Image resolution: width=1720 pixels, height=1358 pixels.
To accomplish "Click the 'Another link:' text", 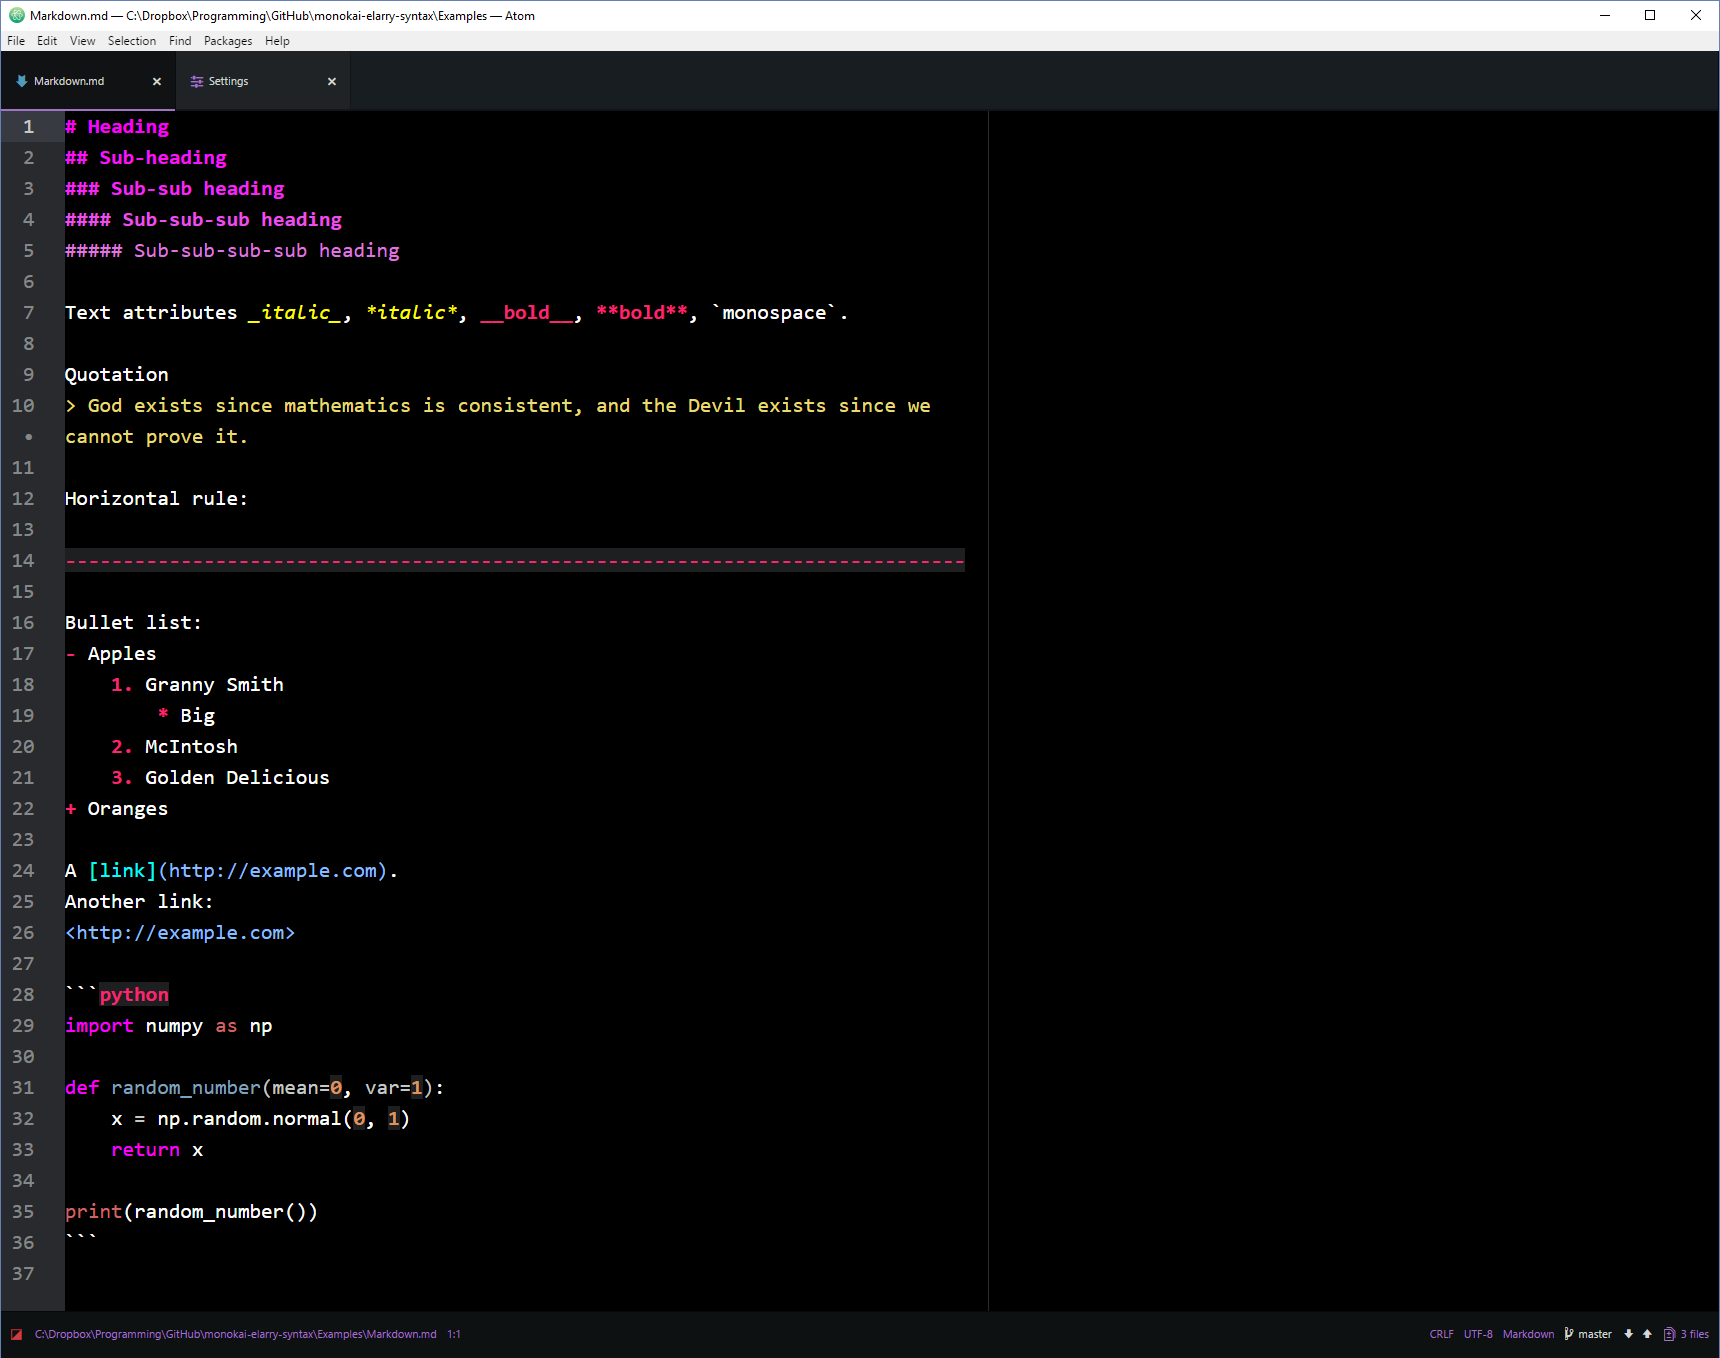I will pos(139,902).
